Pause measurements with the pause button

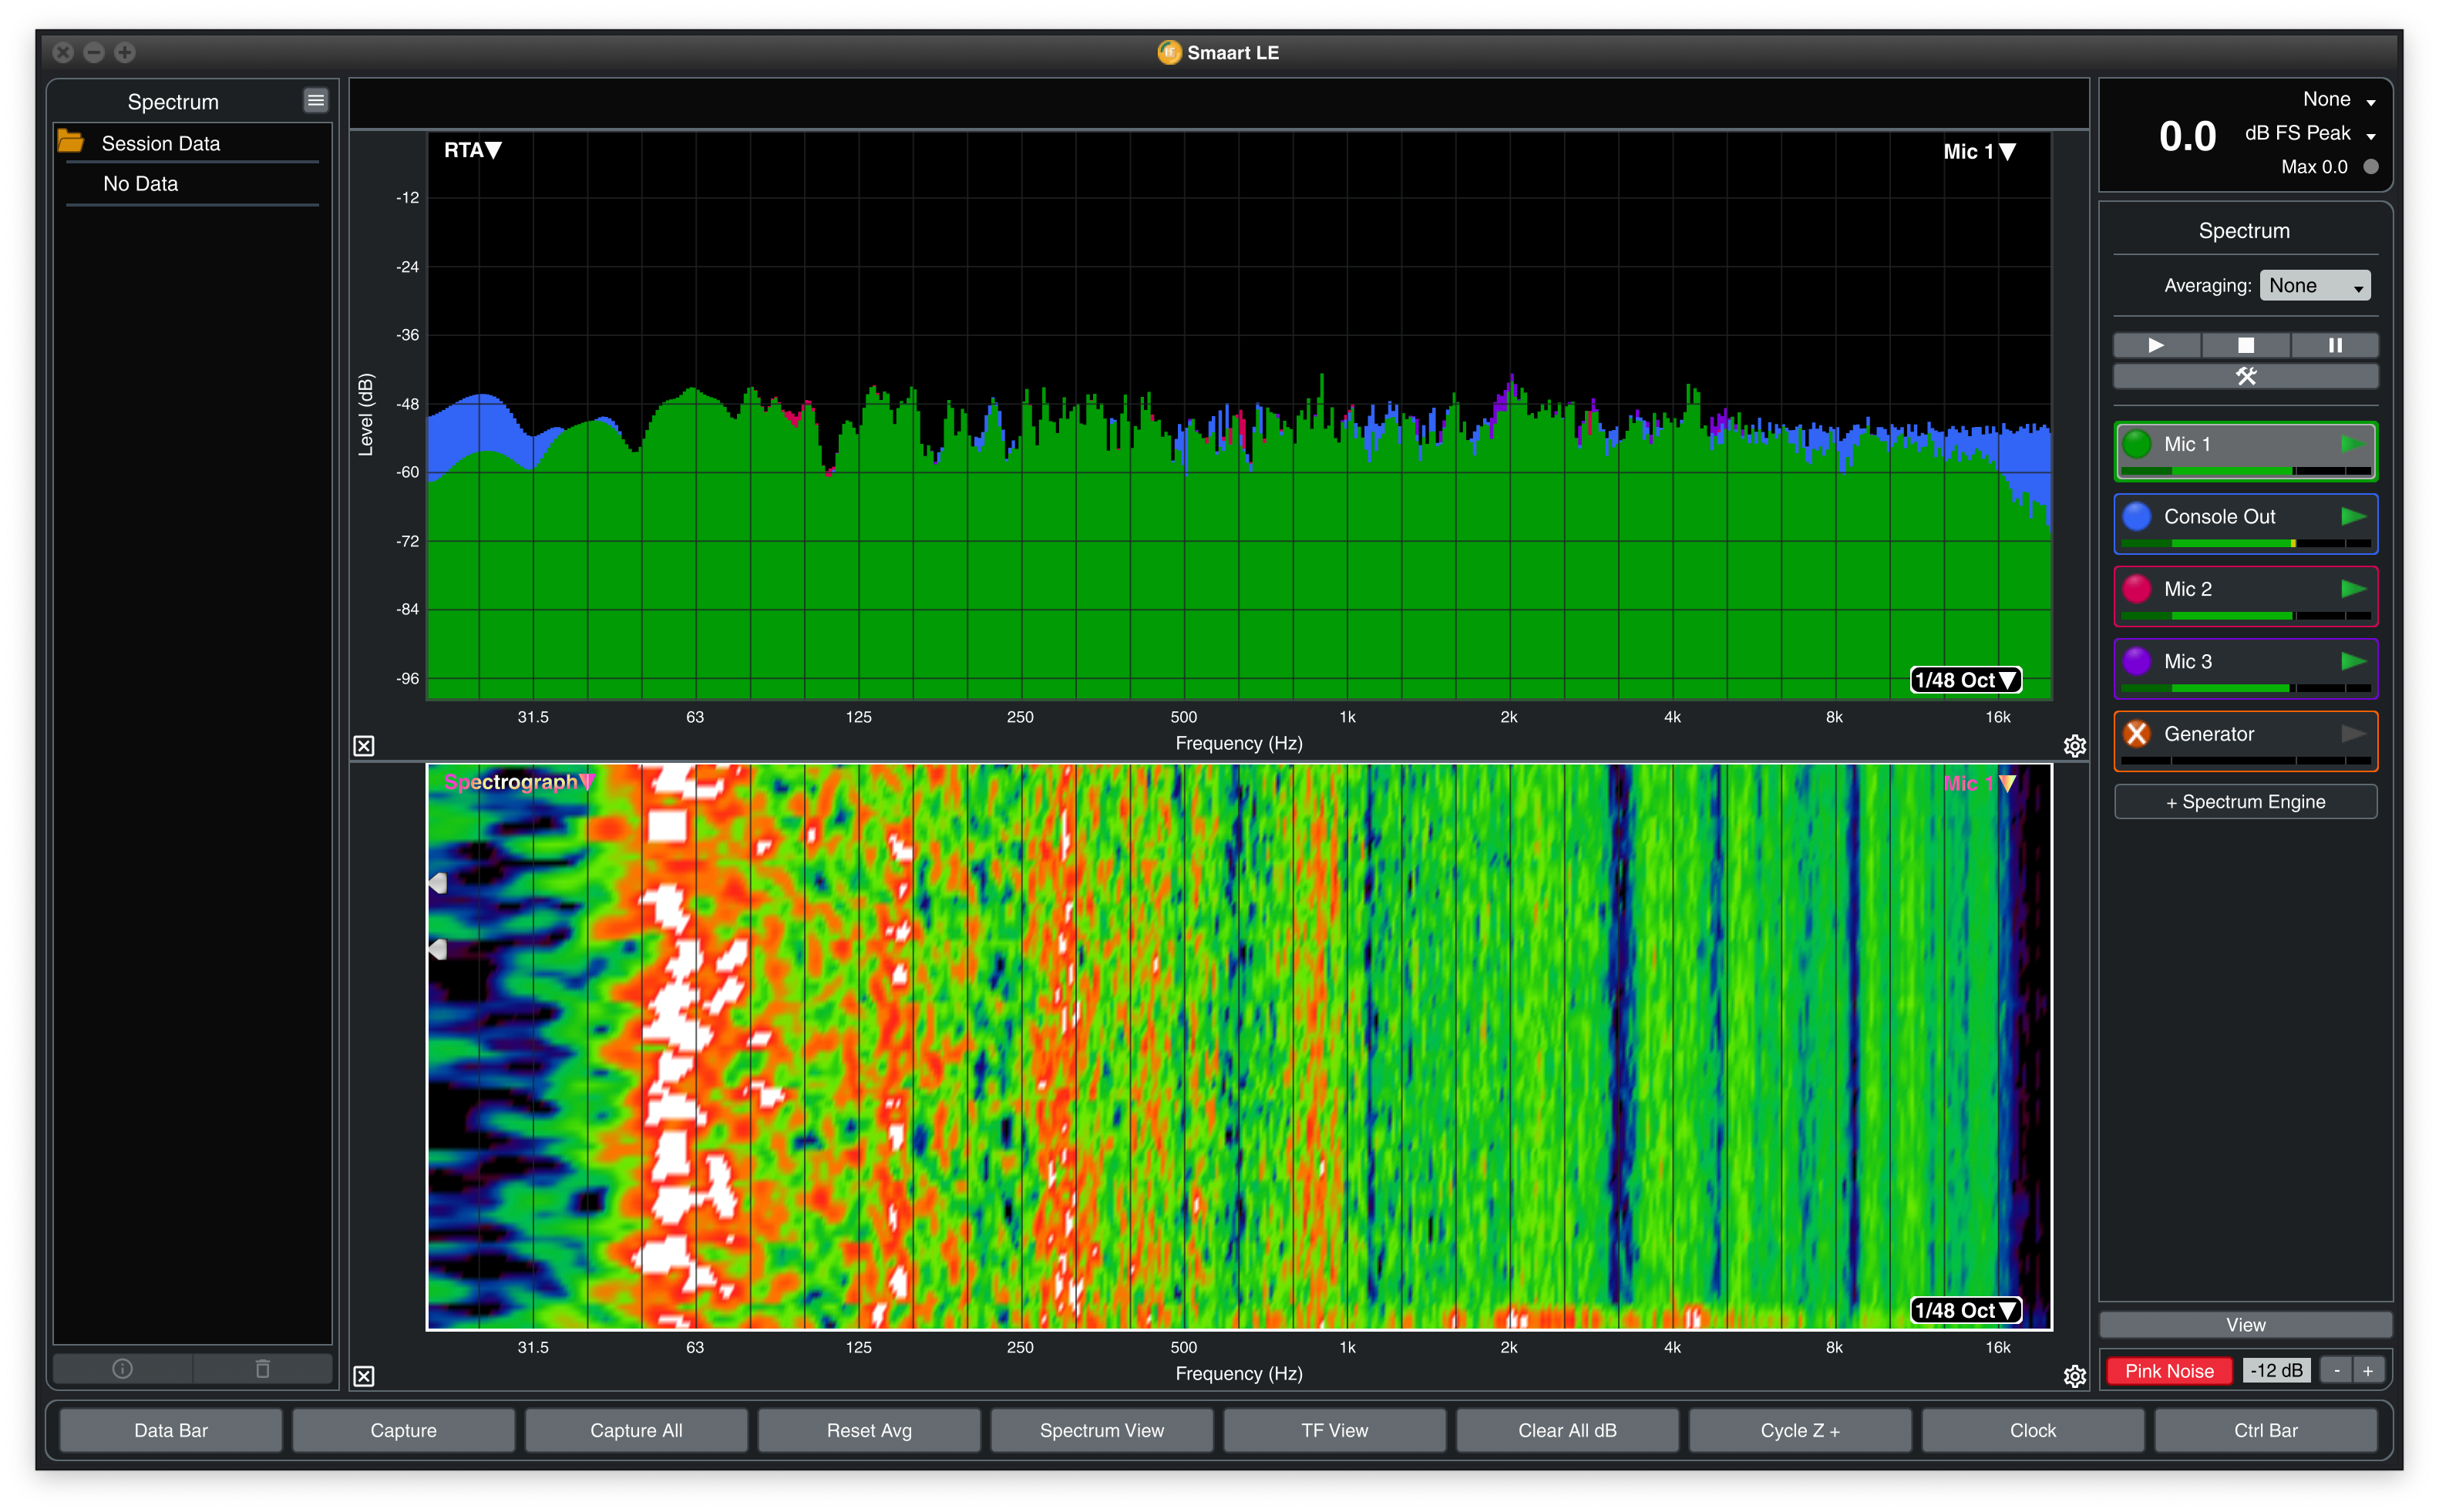pyautogui.click(x=2334, y=345)
